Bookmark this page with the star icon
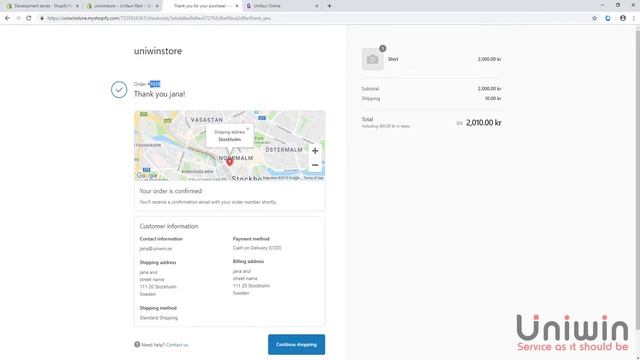640x360 pixels. pyautogui.click(x=594, y=18)
